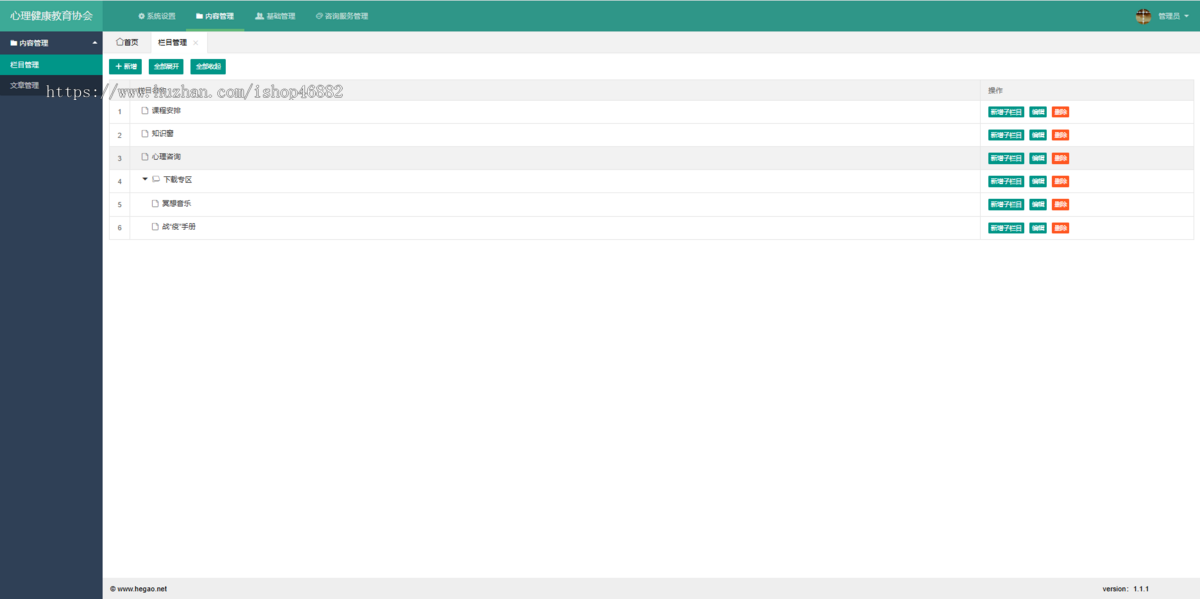
Task: Click the 心理咨询 row name
Action: click(x=167, y=157)
